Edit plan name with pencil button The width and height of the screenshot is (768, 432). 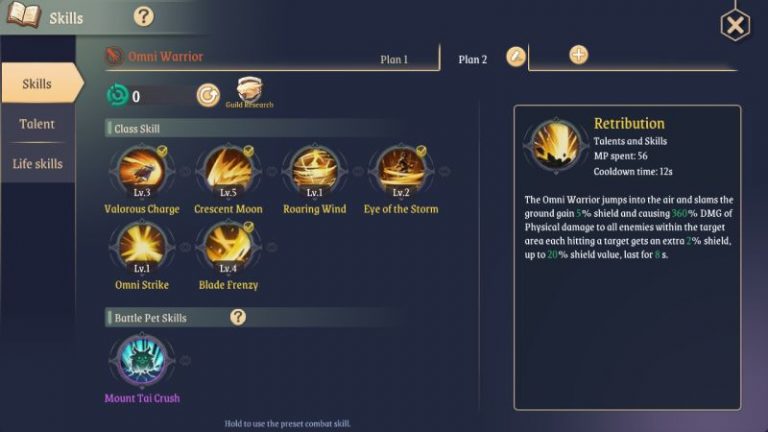(516, 57)
